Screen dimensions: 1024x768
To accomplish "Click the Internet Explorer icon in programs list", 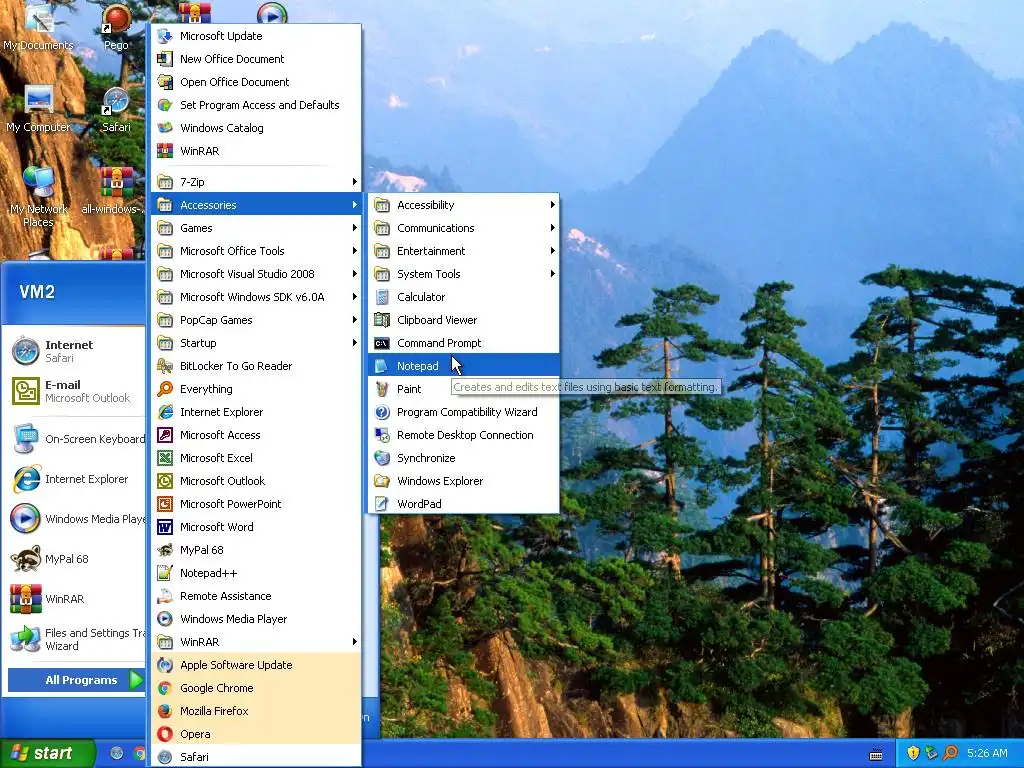I will [165, 412].
